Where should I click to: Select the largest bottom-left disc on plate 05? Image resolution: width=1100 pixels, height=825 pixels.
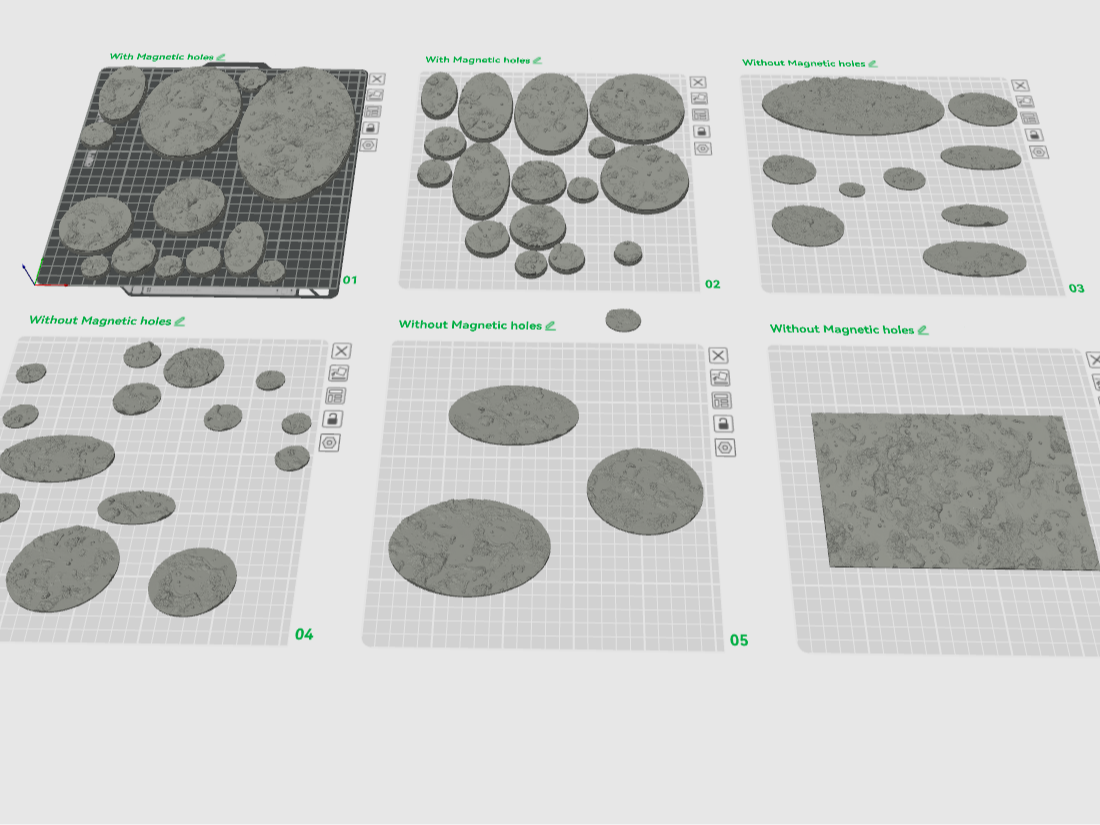coord(469,548)
